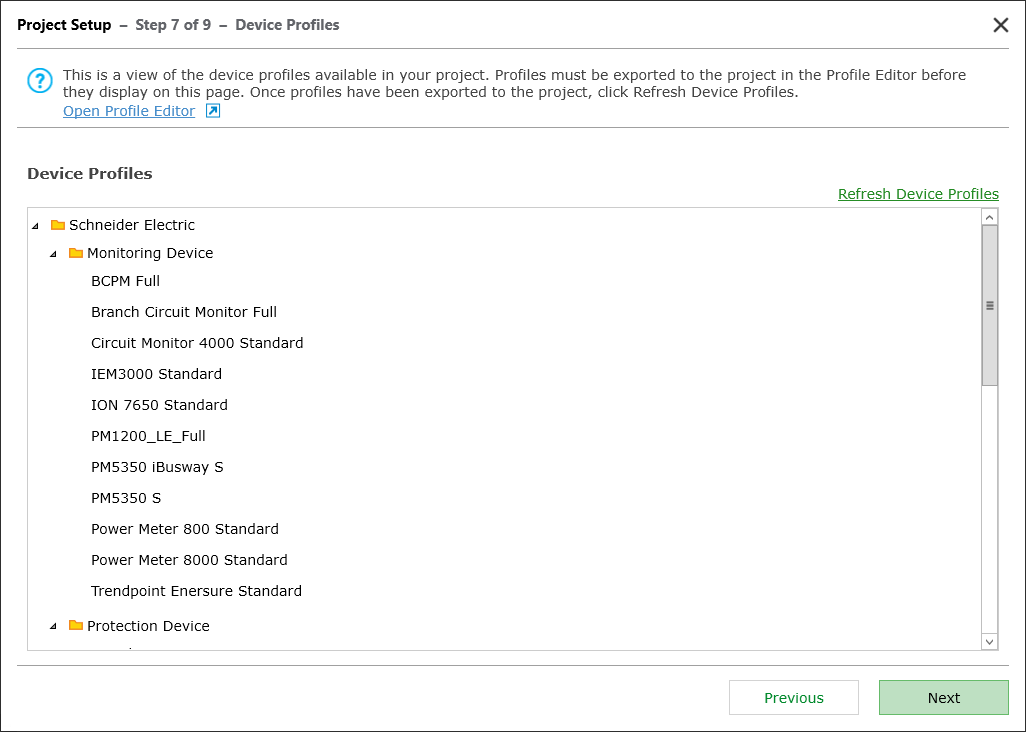The image size is (1026, 732).
Task: Collapse the Protection Device tree node
Action: [55, 626]
